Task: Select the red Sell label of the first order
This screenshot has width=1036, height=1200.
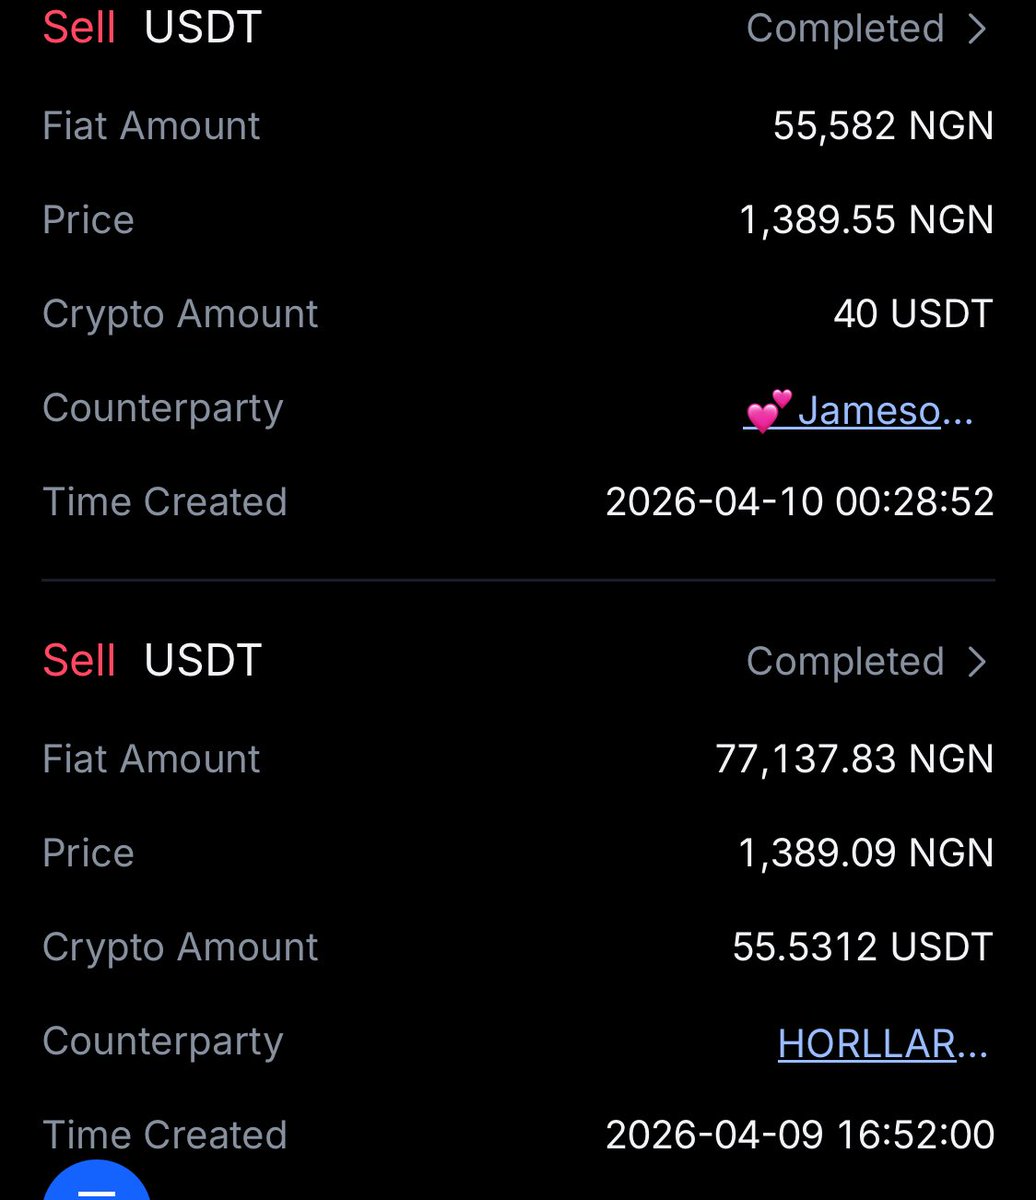Action: pyautogui.click(x=79, y=28)
